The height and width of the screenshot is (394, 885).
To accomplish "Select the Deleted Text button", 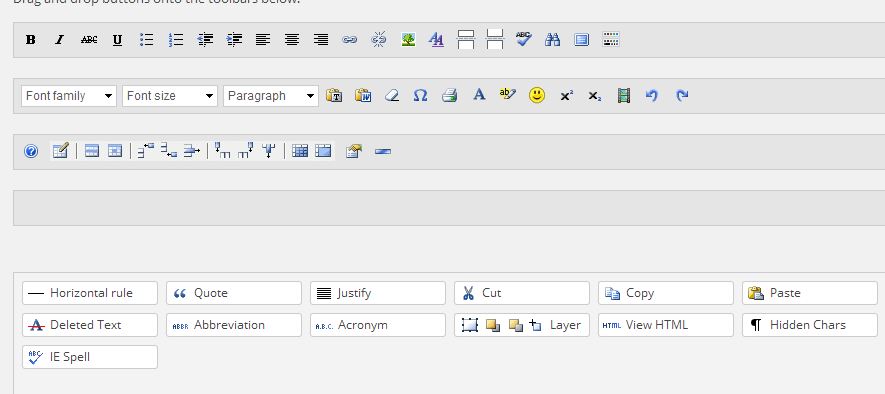I will click(90, 325).
